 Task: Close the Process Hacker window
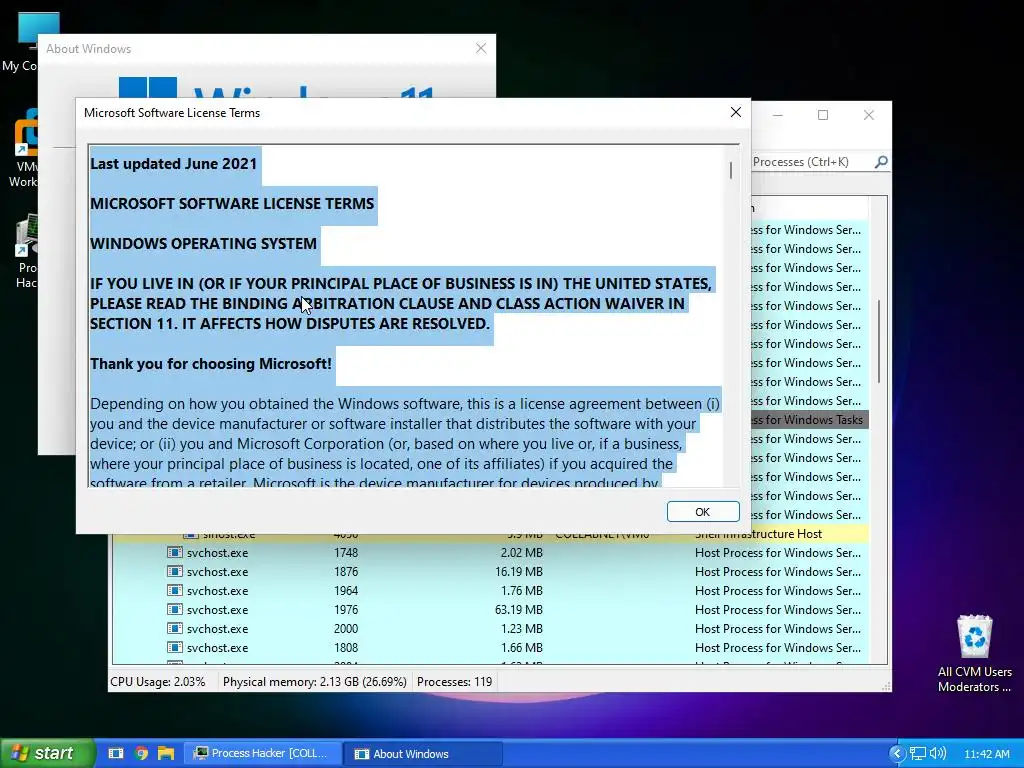tap(869, 115)
